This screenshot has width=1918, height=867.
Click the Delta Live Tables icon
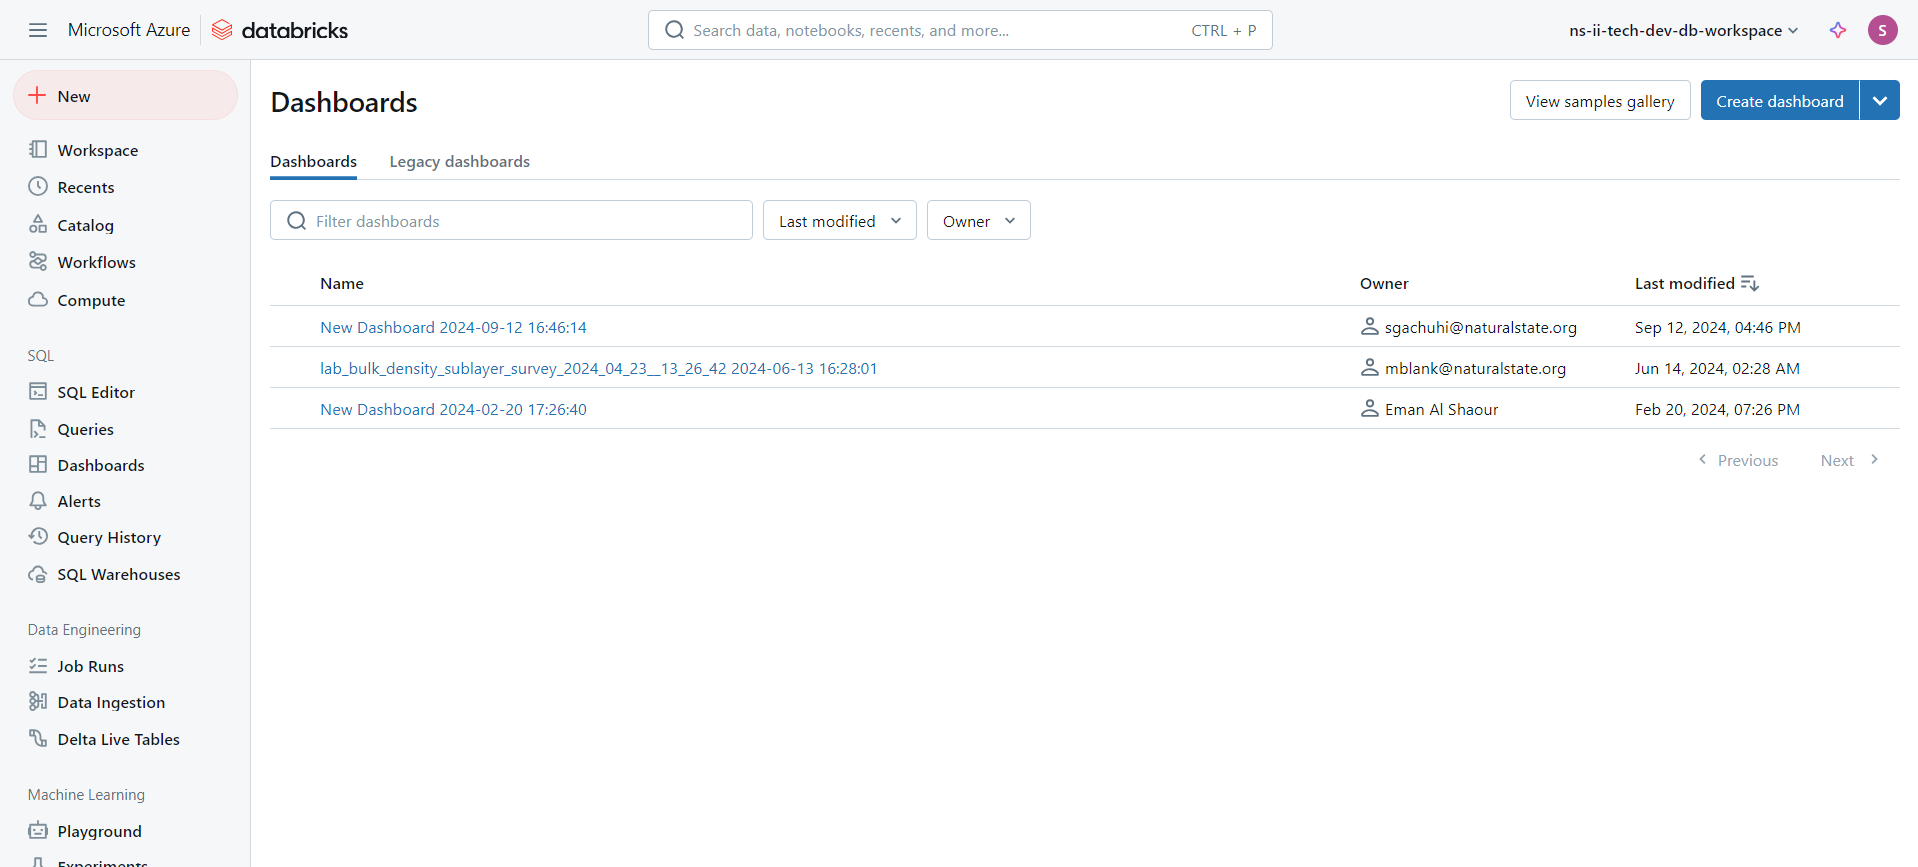[38, 738]
